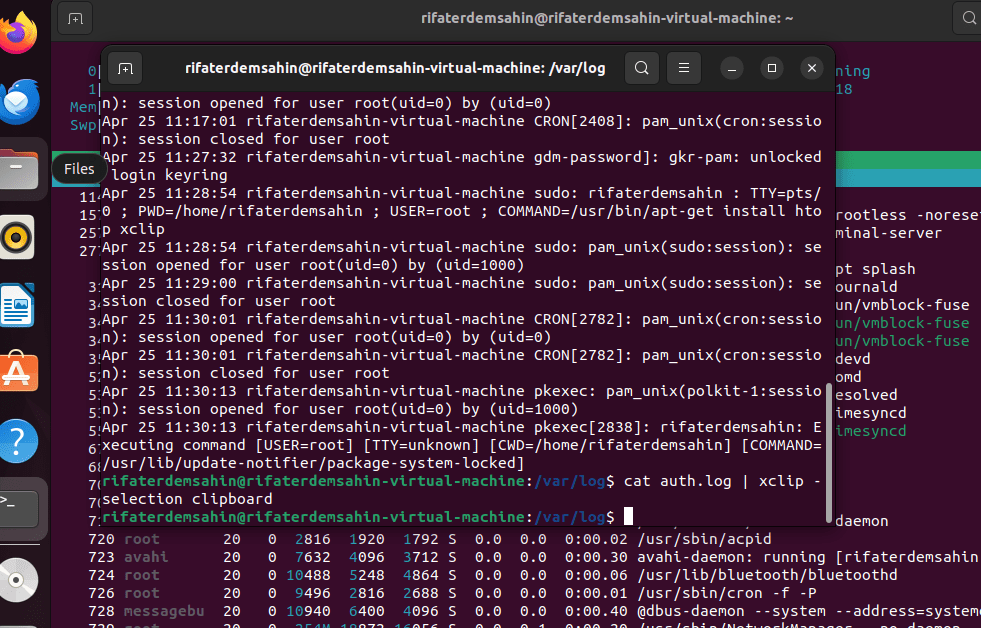Click search icon in /var/log terminal
The image size is (981, 628).
(642, 68)
